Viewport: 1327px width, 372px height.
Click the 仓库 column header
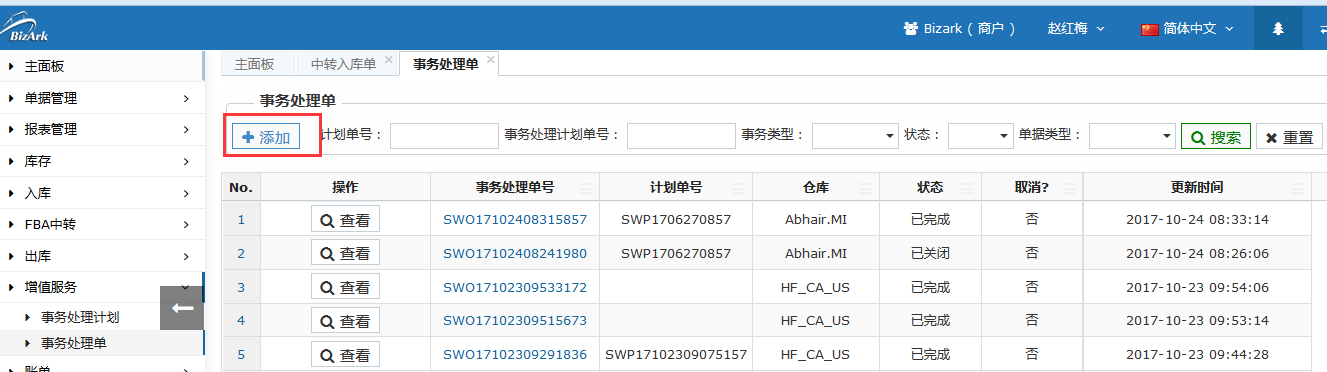click(815, 187)
